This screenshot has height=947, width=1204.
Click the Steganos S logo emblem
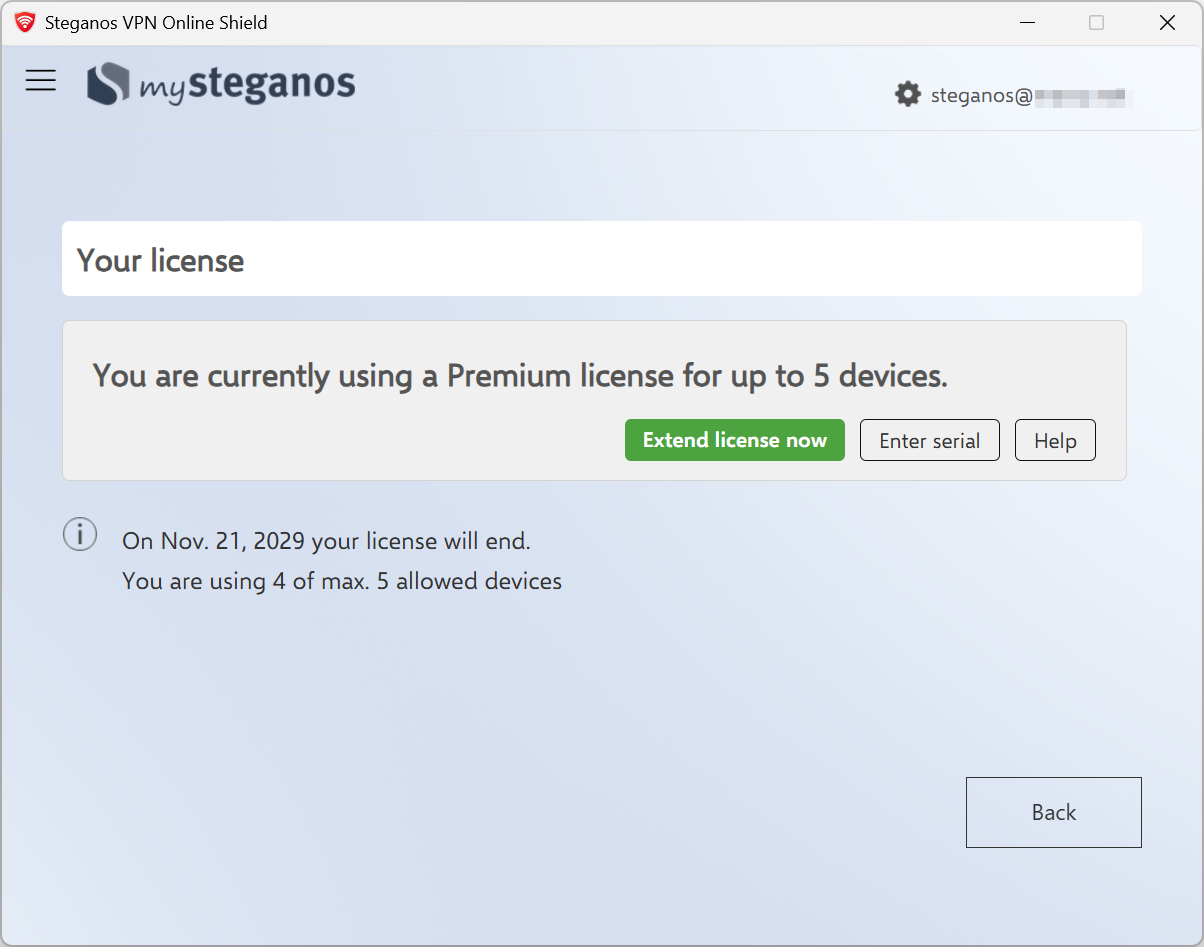pos(108,84)
